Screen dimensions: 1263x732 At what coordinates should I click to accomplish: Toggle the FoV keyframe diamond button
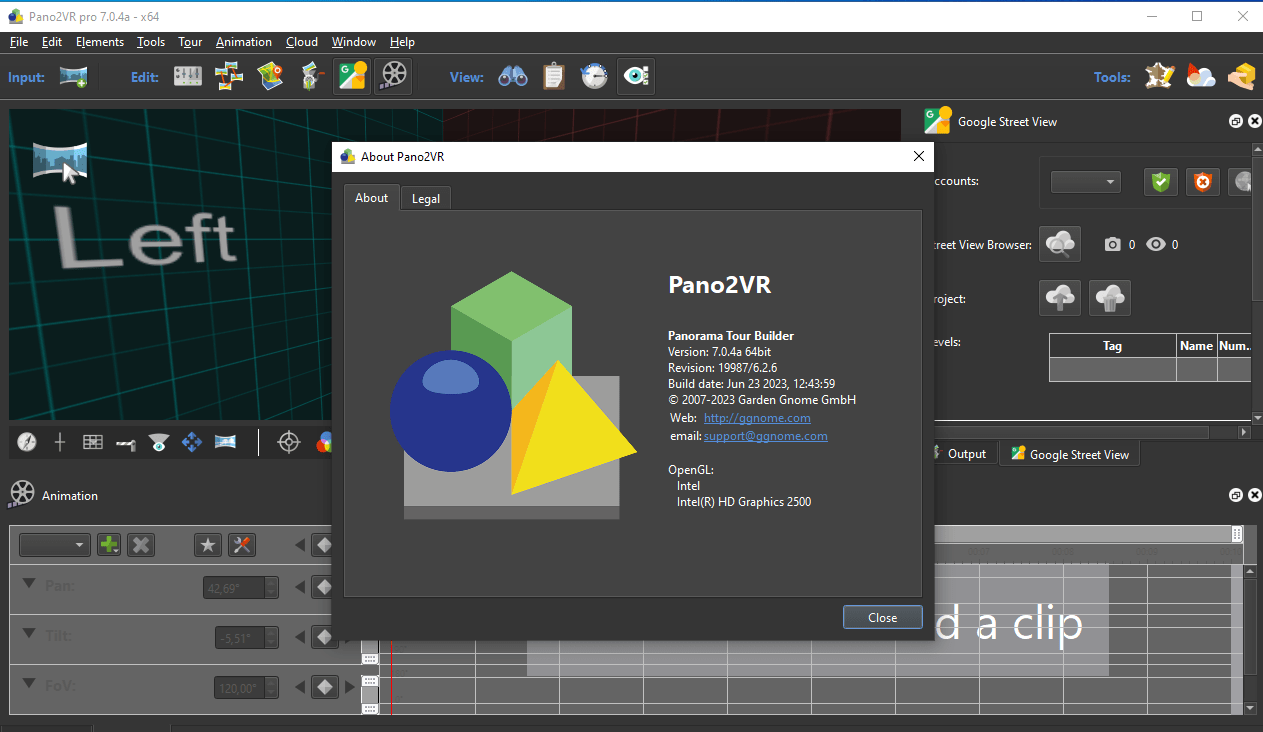click(x=324, y=687)
